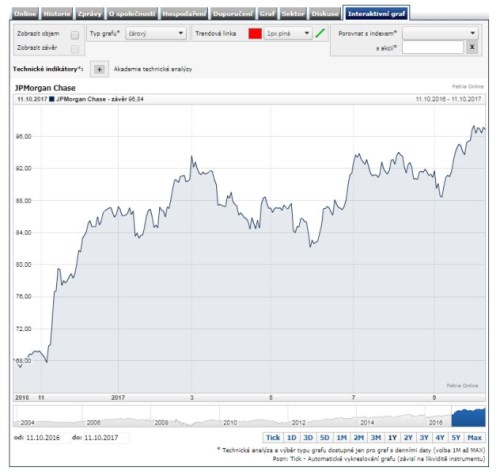Focus the s akcií input field

(433, 47)
